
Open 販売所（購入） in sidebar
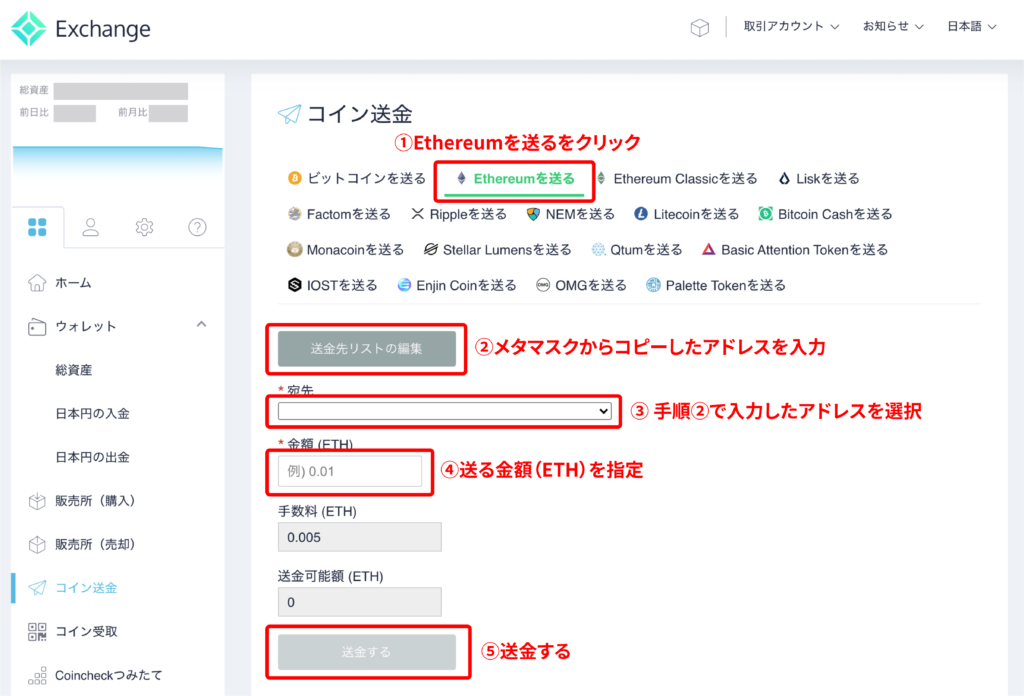[x=95, y=501]
